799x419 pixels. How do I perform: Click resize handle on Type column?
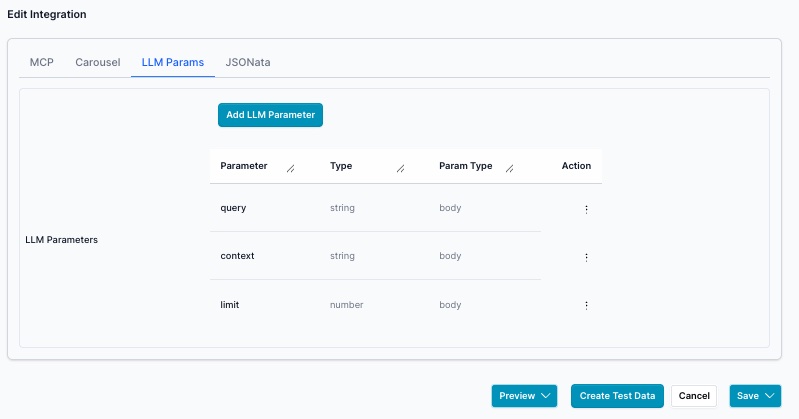pos(400,169)
